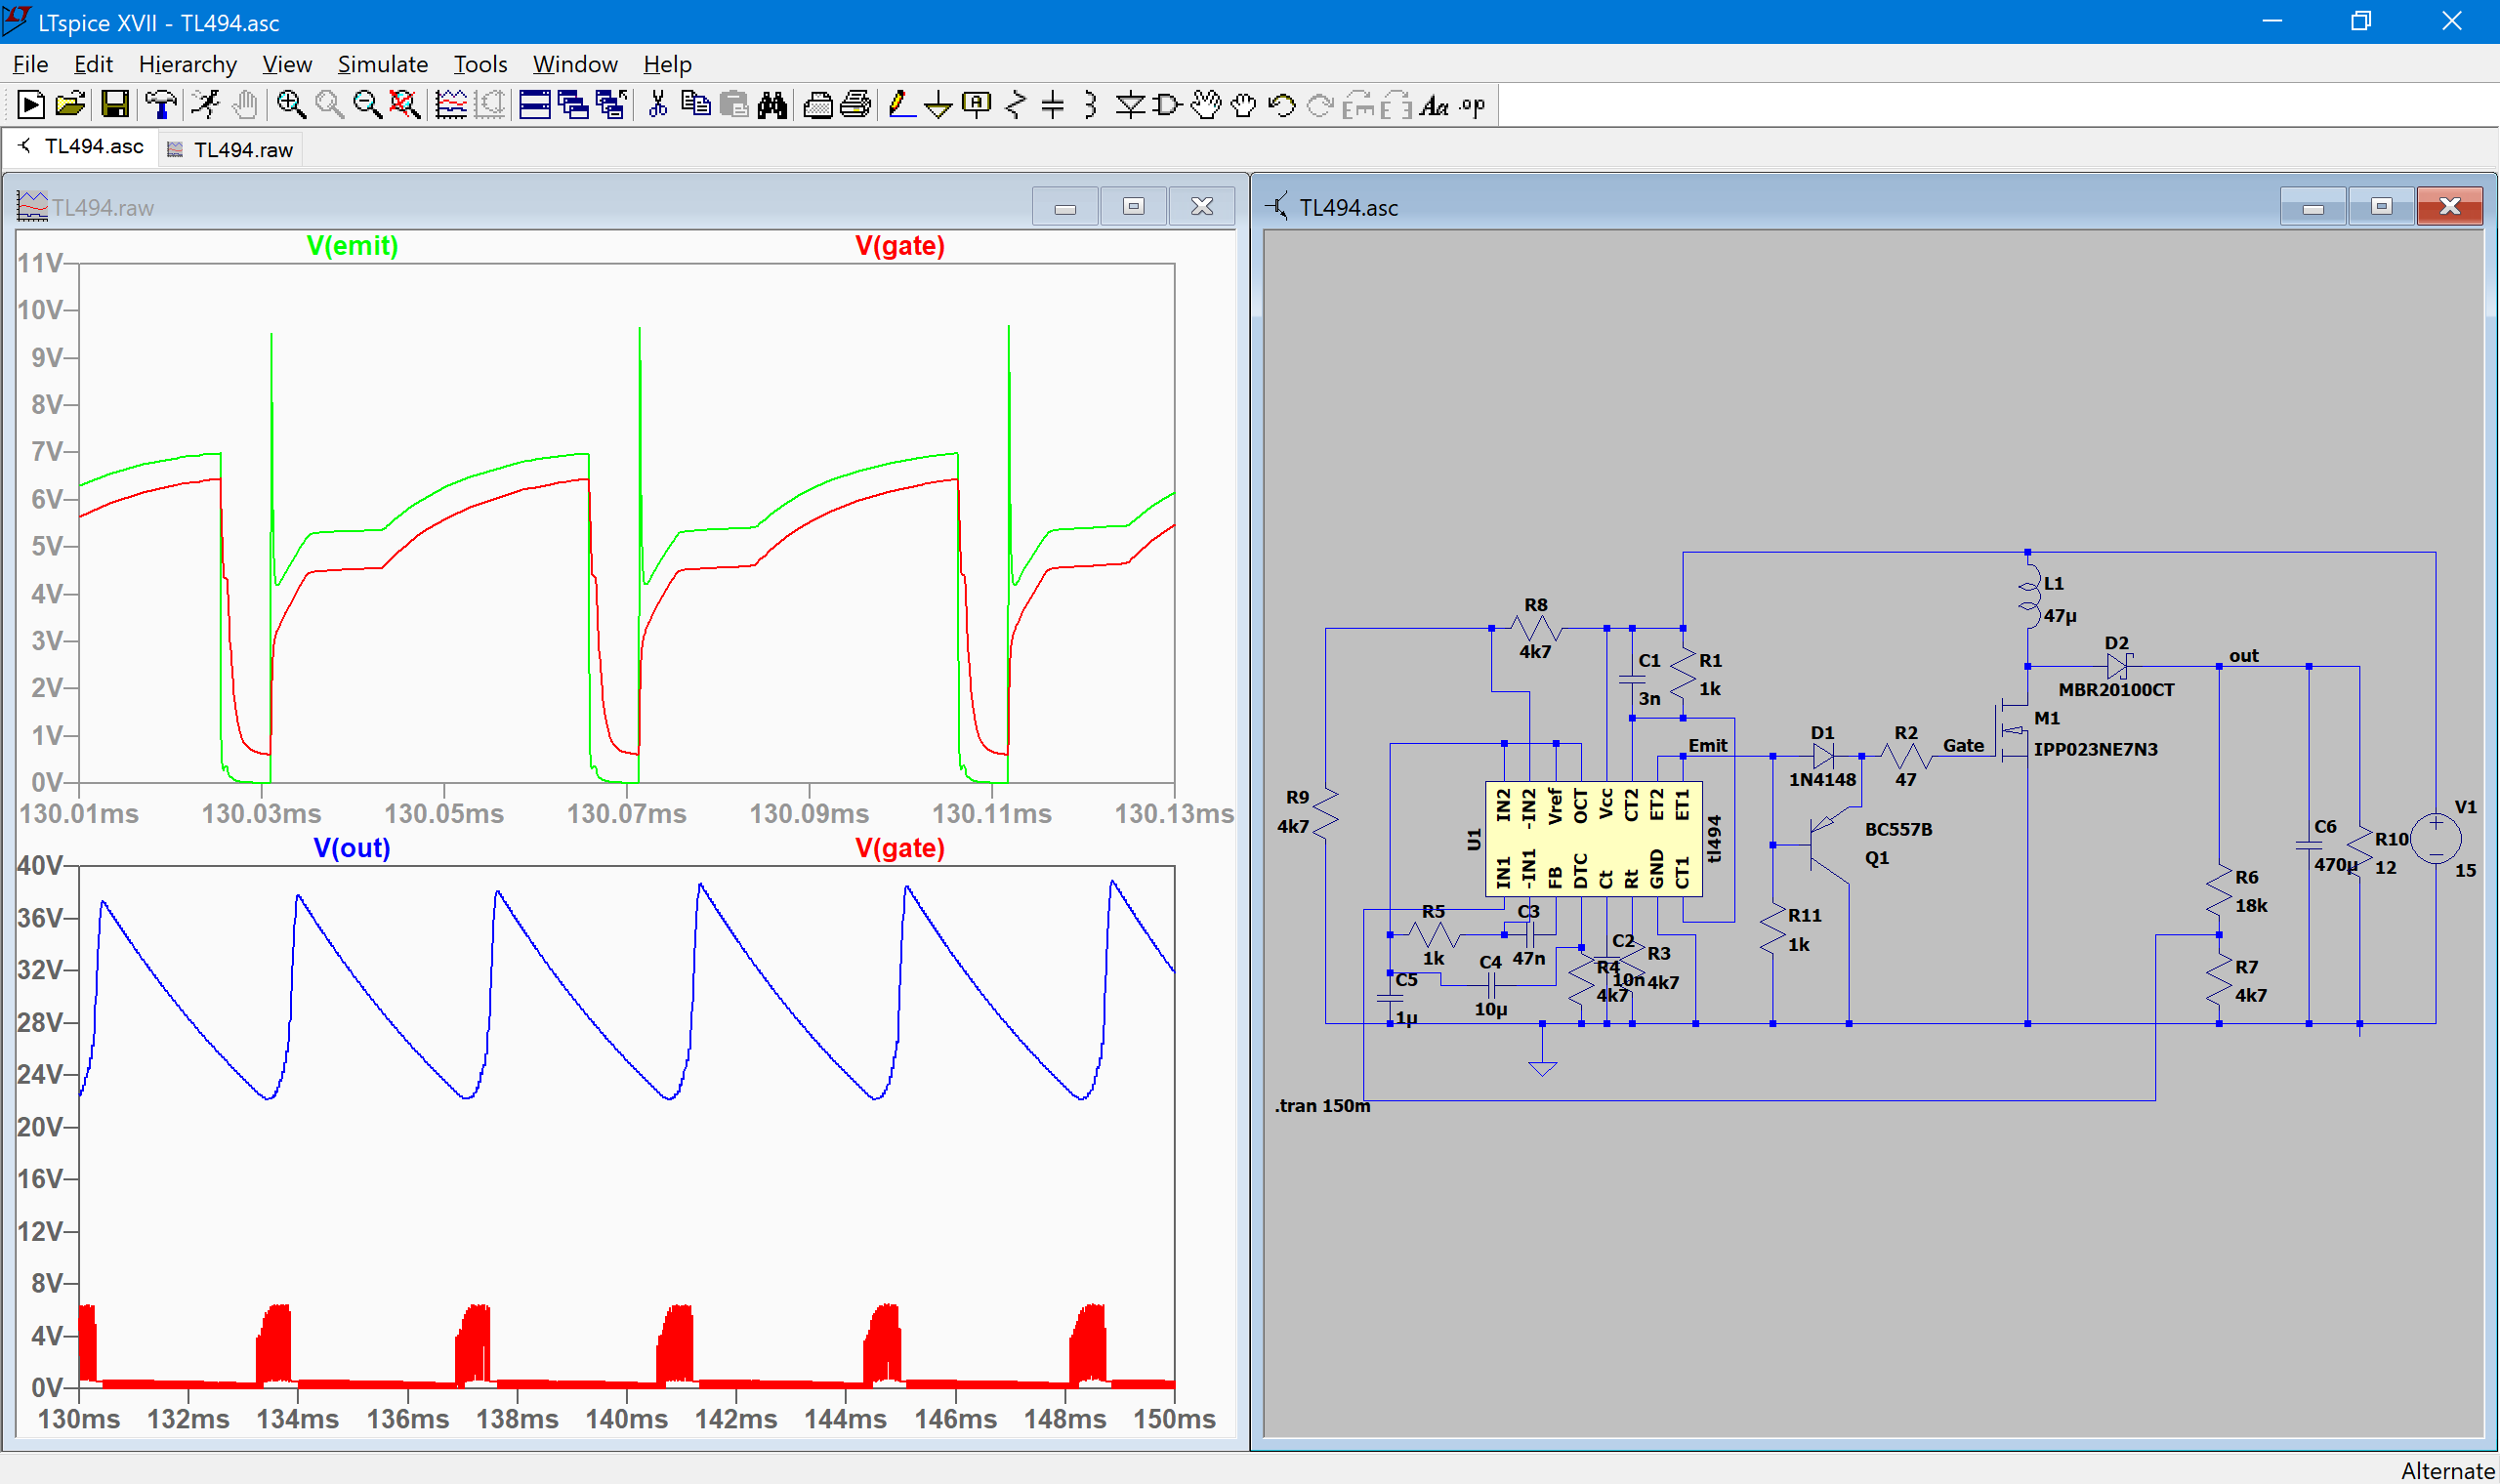The height and width of the screenshot is (1484, 2500).
Task: Open the Hierarchy menu
Action: pyautogui.click(x=187, y=64)
